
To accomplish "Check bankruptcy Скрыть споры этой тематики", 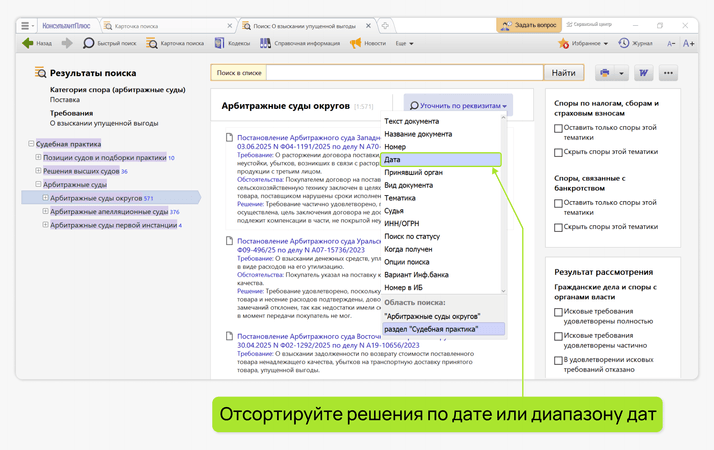I will tap(558, 227).
